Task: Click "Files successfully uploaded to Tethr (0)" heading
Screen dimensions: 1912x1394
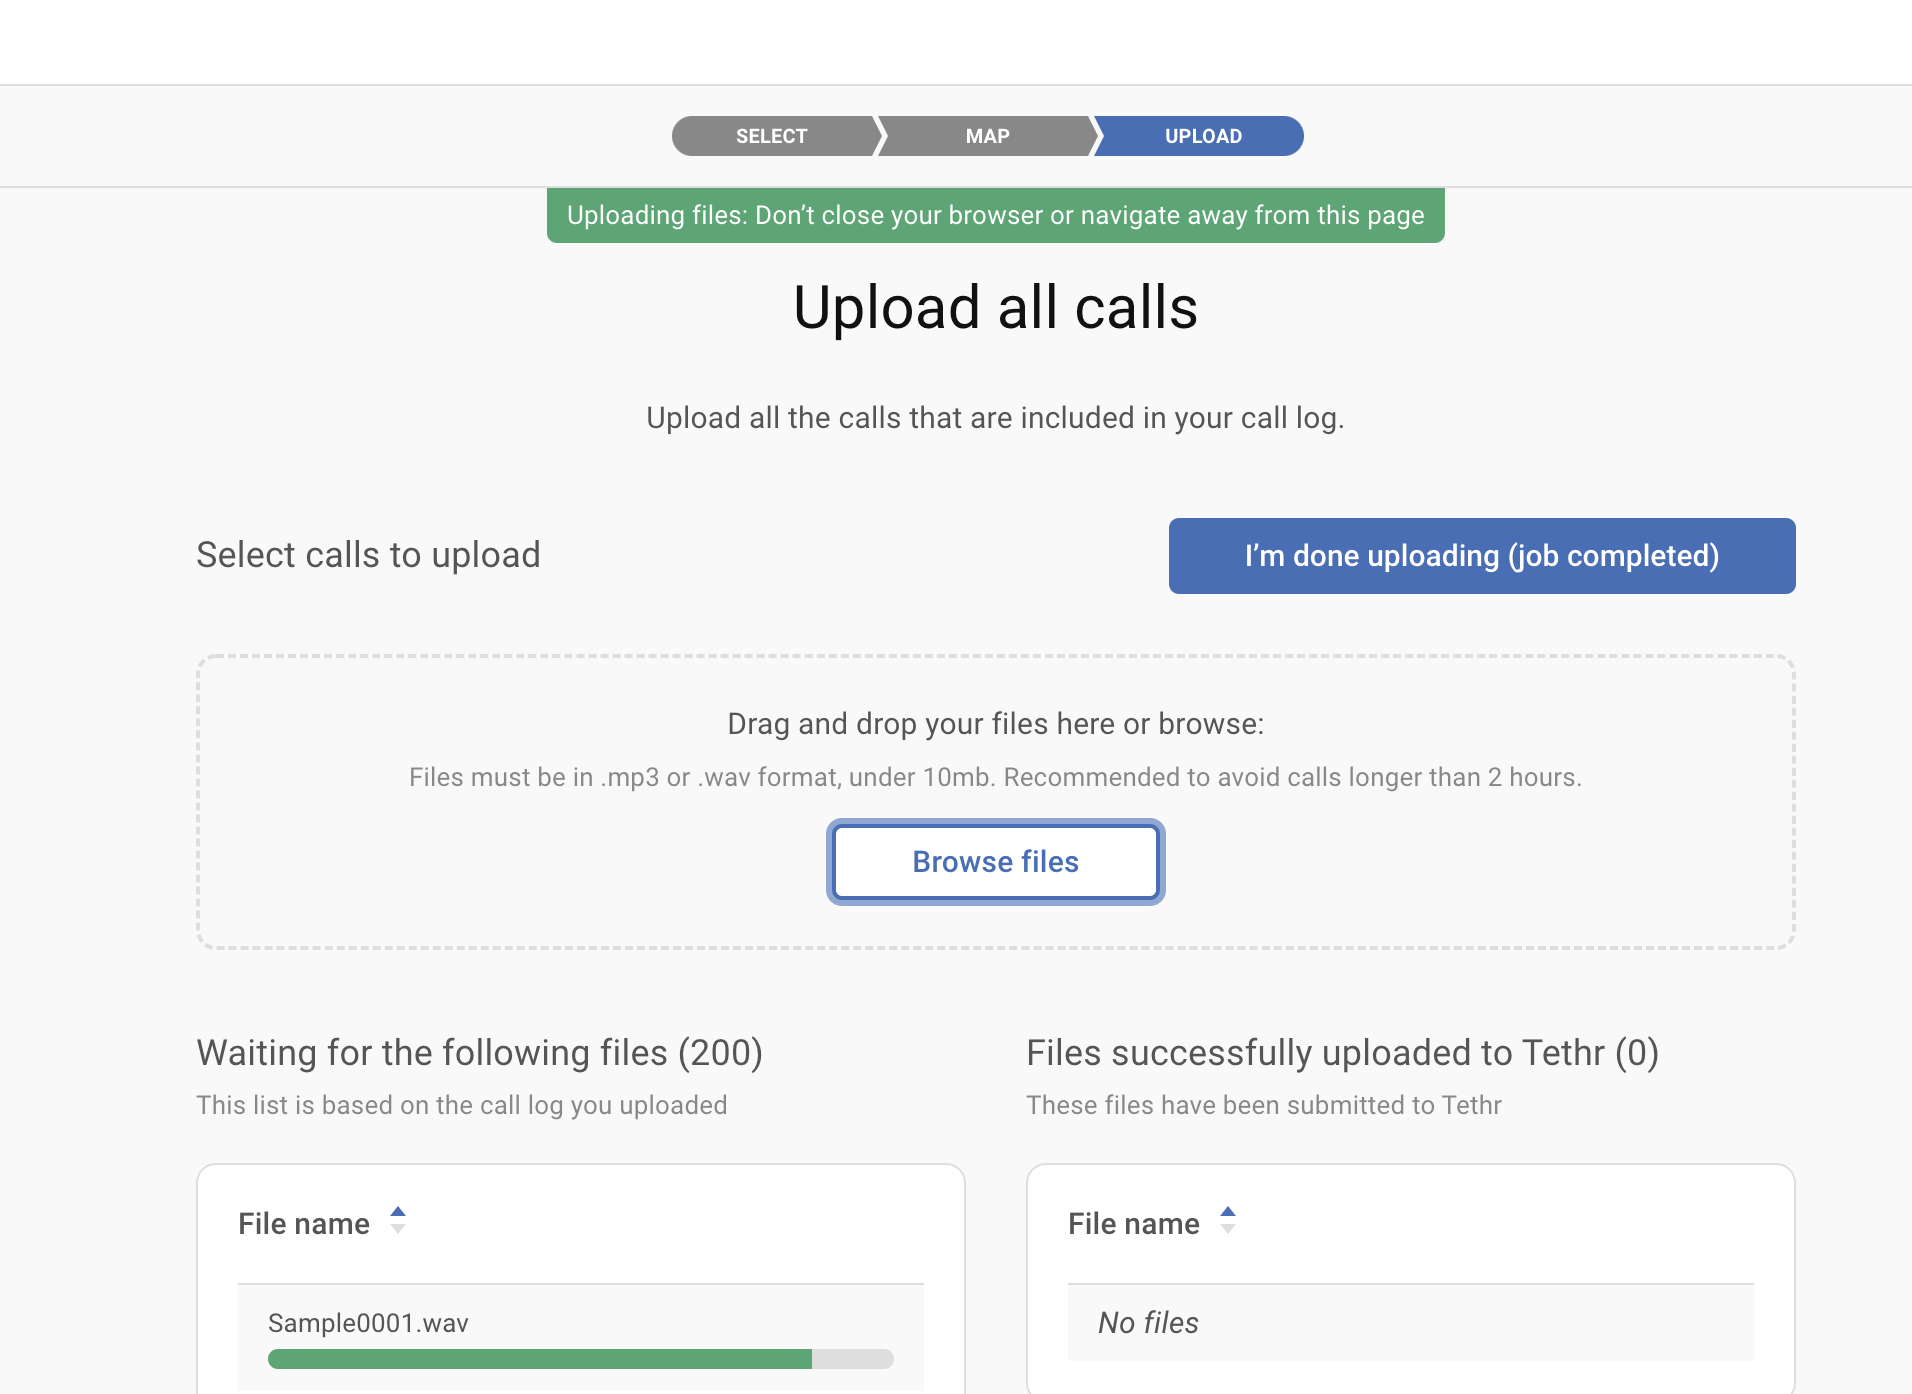Action: (x=1342, y=1053)
